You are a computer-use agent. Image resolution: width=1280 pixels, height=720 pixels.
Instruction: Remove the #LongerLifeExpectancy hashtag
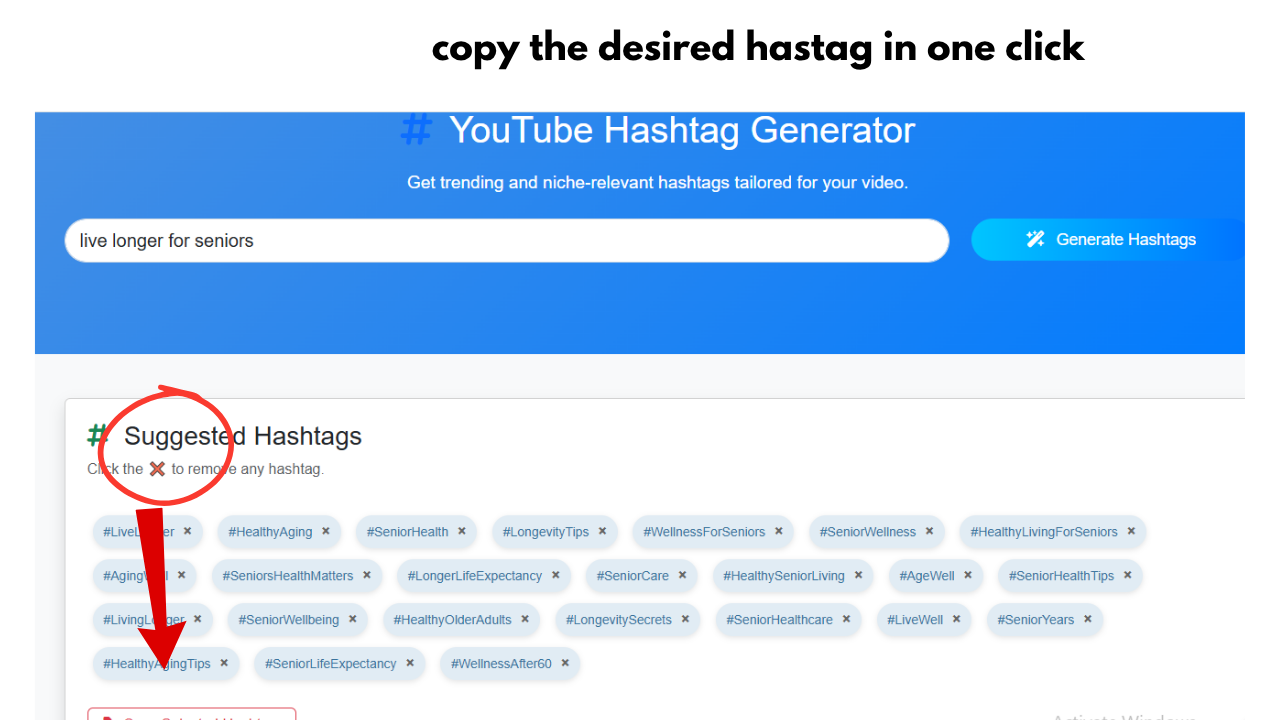(556, 576)
